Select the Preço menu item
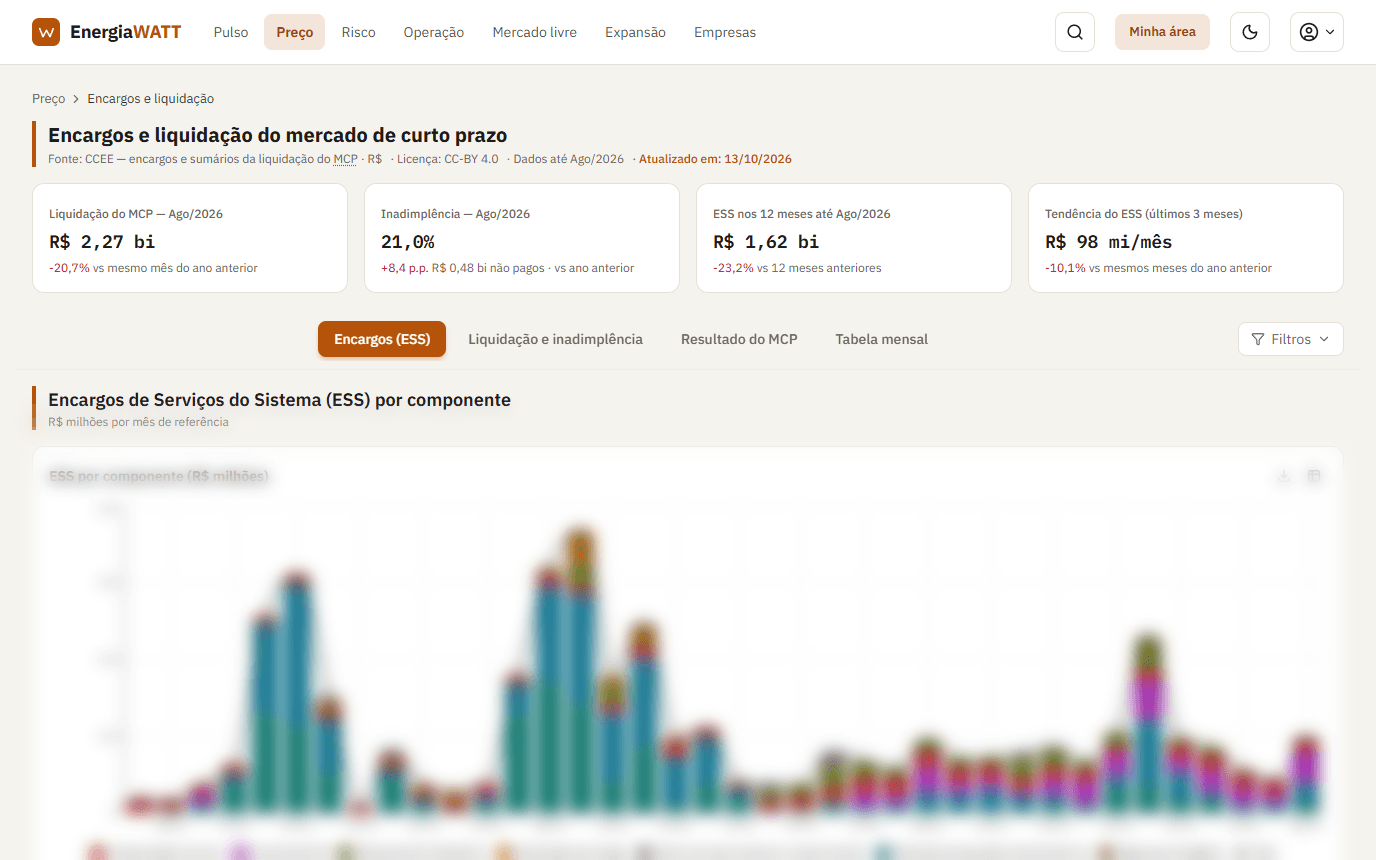 (x=295, y=32)
